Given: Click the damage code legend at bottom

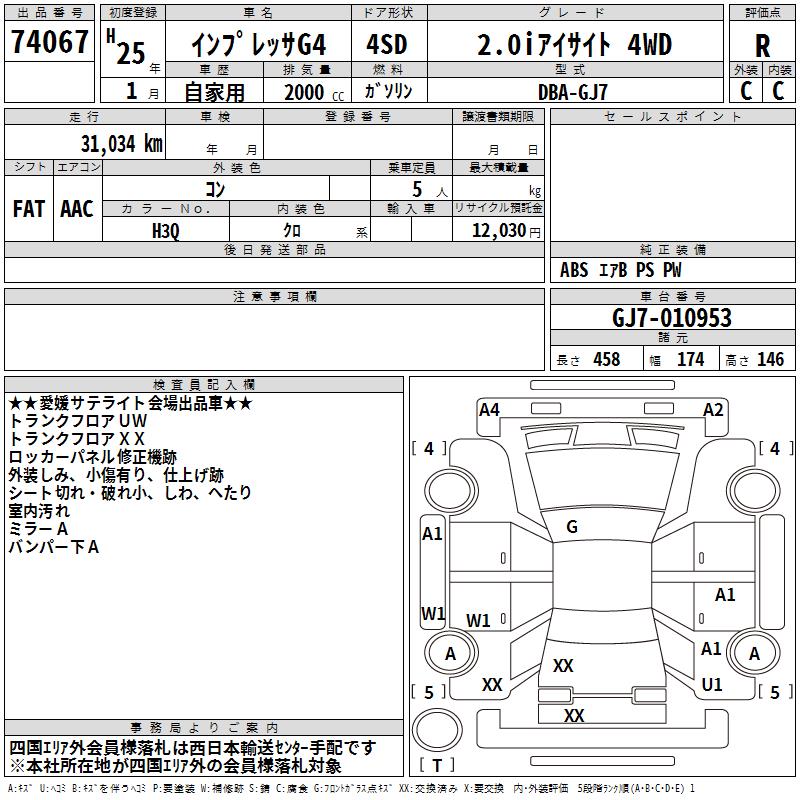Looking at the screenshot, I should (x=352, y=789).
